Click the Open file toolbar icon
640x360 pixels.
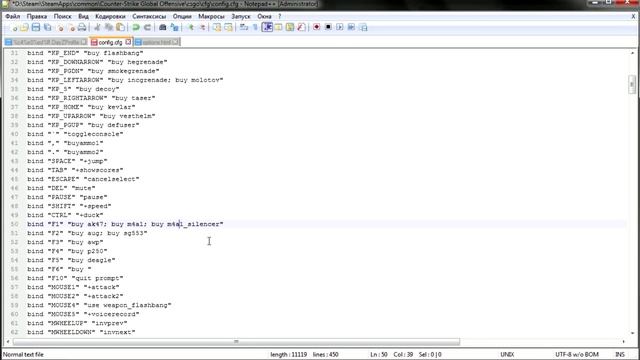24,27
